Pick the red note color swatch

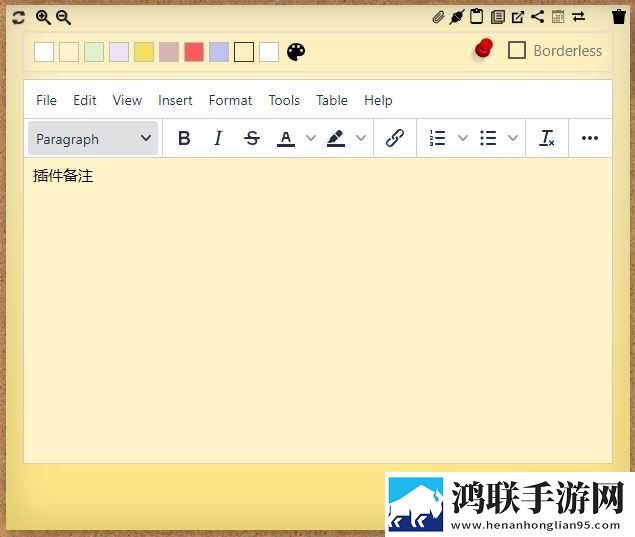(x=194, y=52)
